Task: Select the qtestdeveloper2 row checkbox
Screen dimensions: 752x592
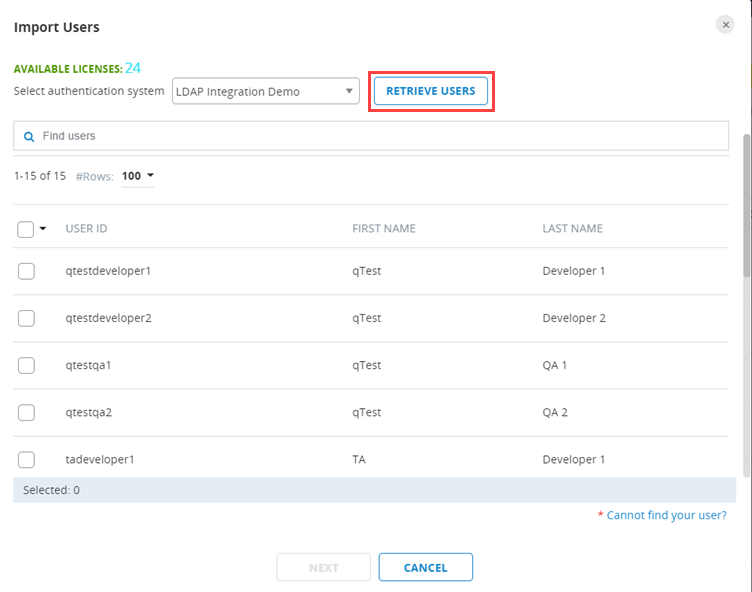Action: pos(26,318)
